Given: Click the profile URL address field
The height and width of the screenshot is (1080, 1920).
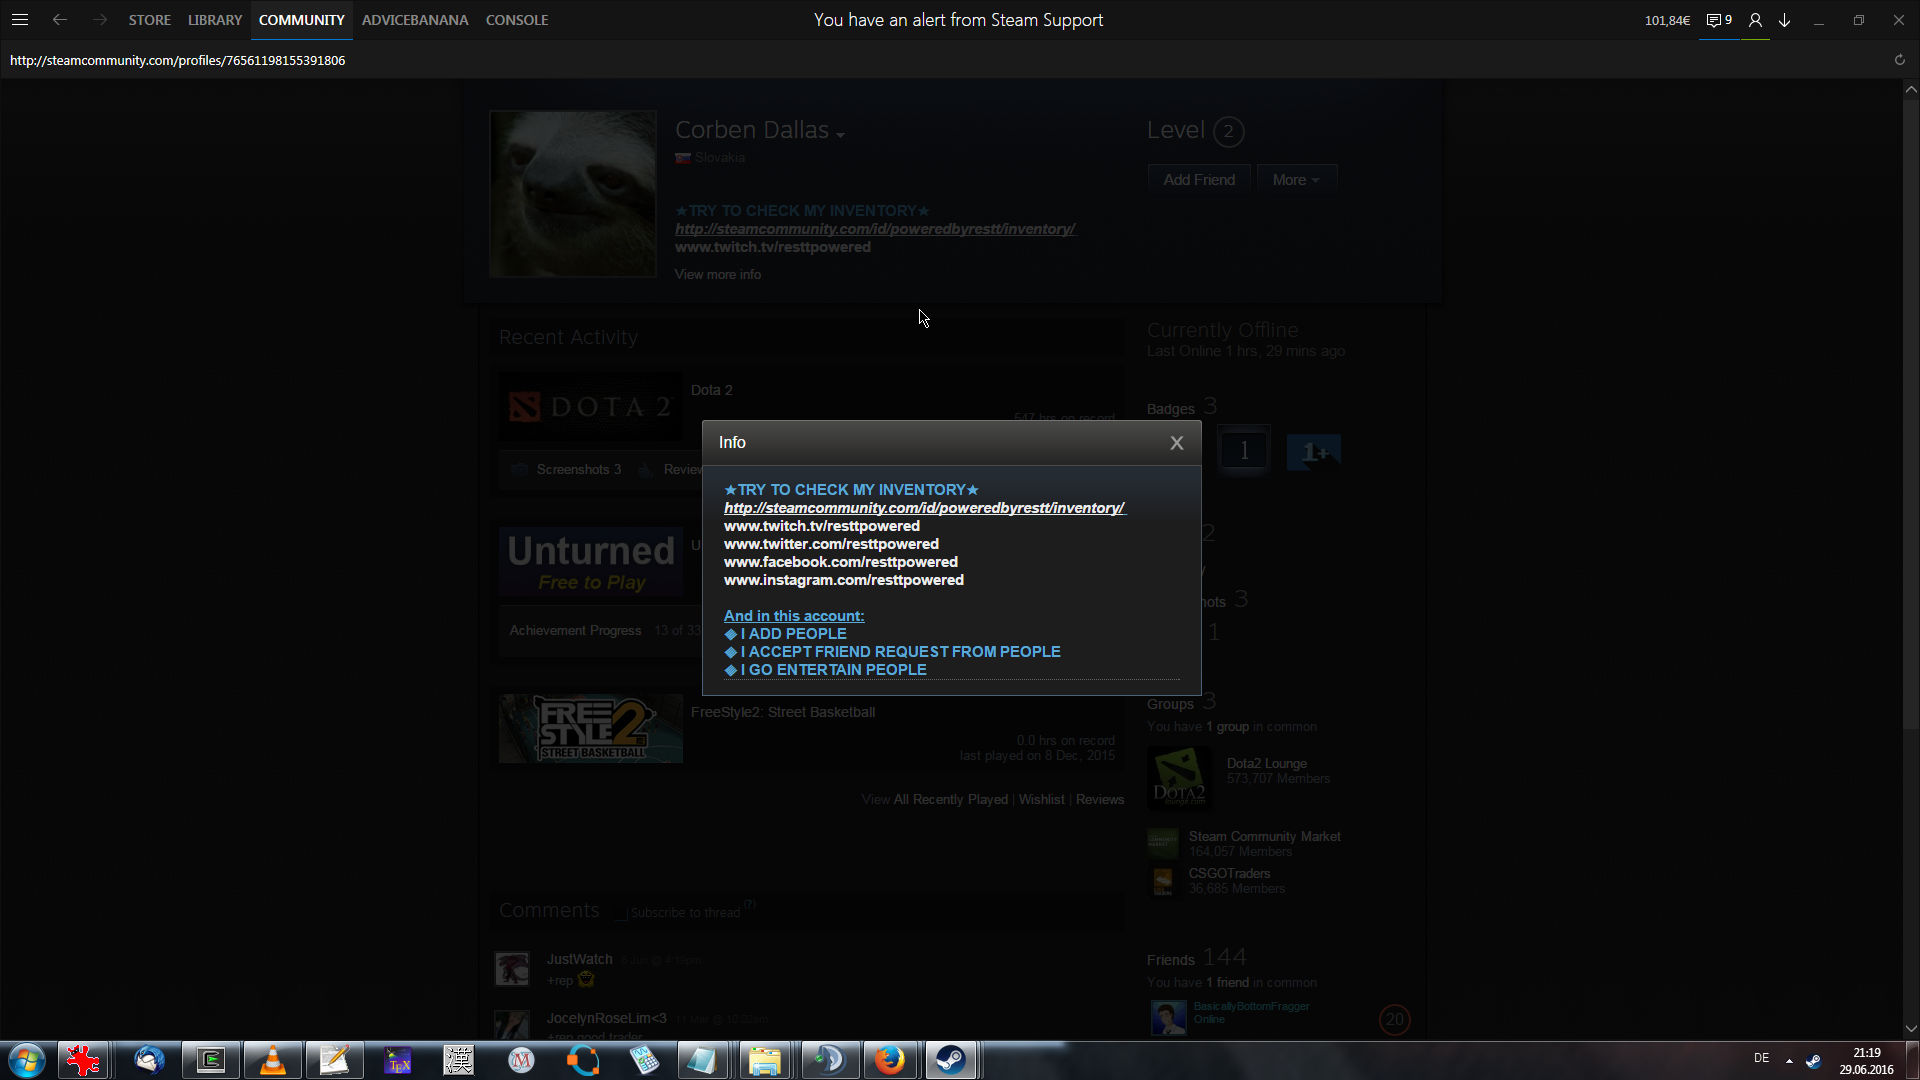Looking at the screenshot, I should tap(178, 60).
